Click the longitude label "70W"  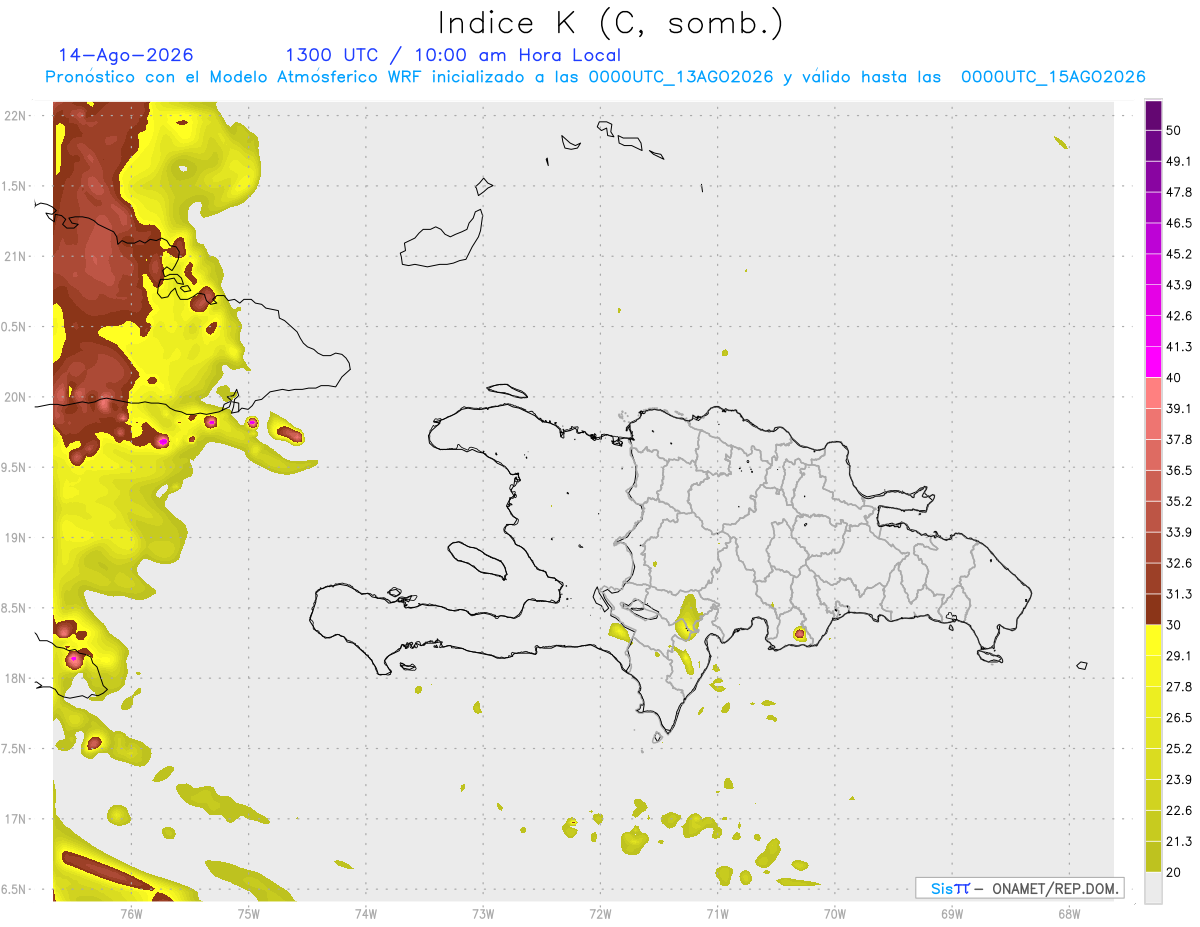[x=835, y=913]
